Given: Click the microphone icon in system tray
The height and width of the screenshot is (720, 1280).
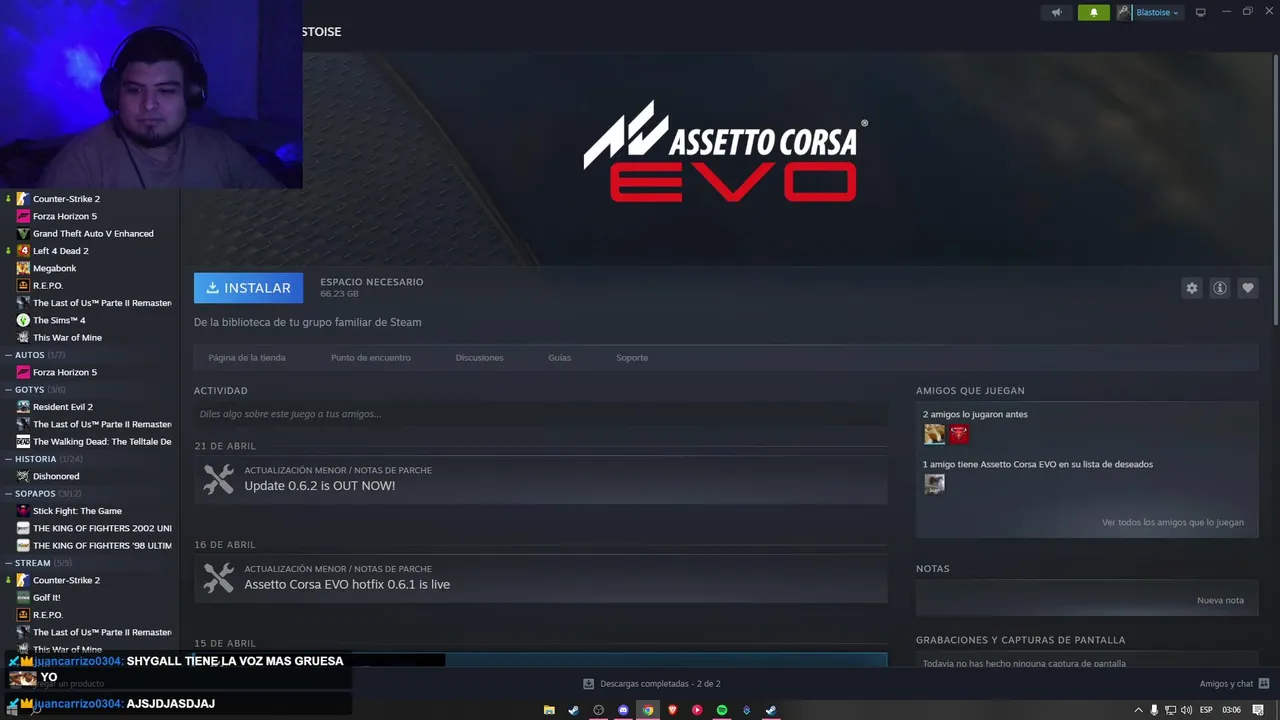Looking at the screenshot, I should pyautogui.click(x=1154, y=710).
